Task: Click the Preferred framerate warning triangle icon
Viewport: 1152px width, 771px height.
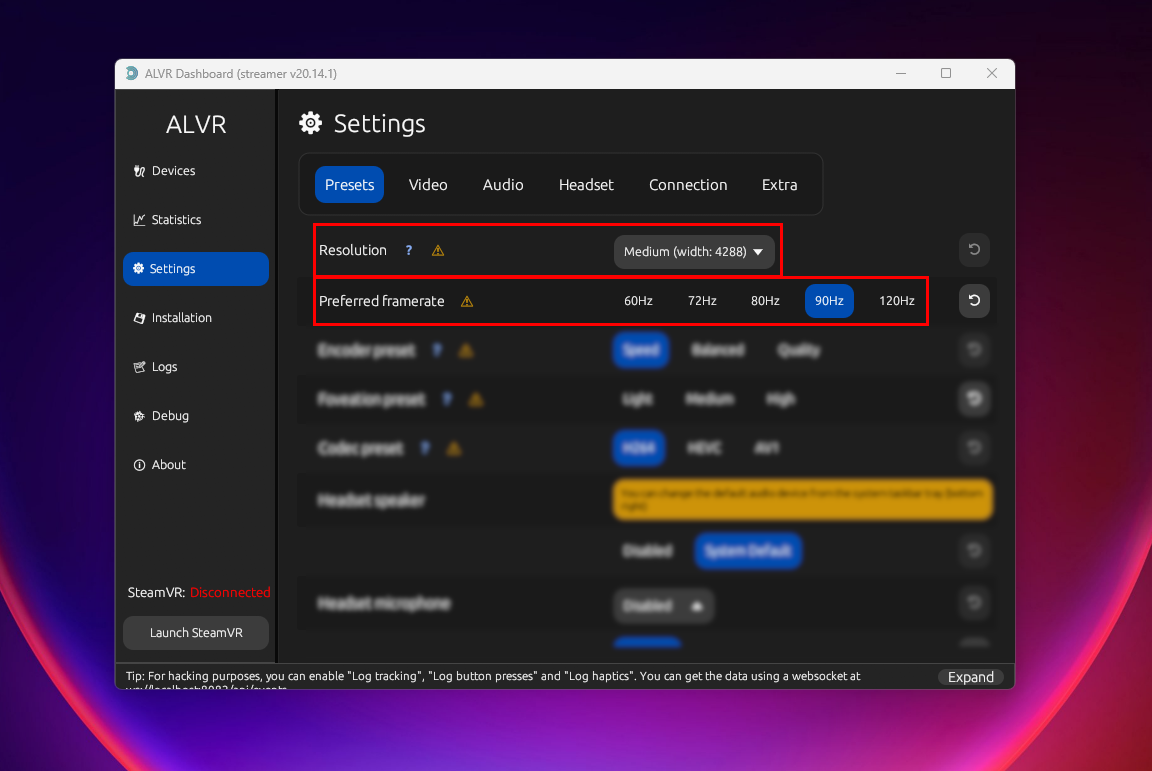Action: (x=467, y=301)
